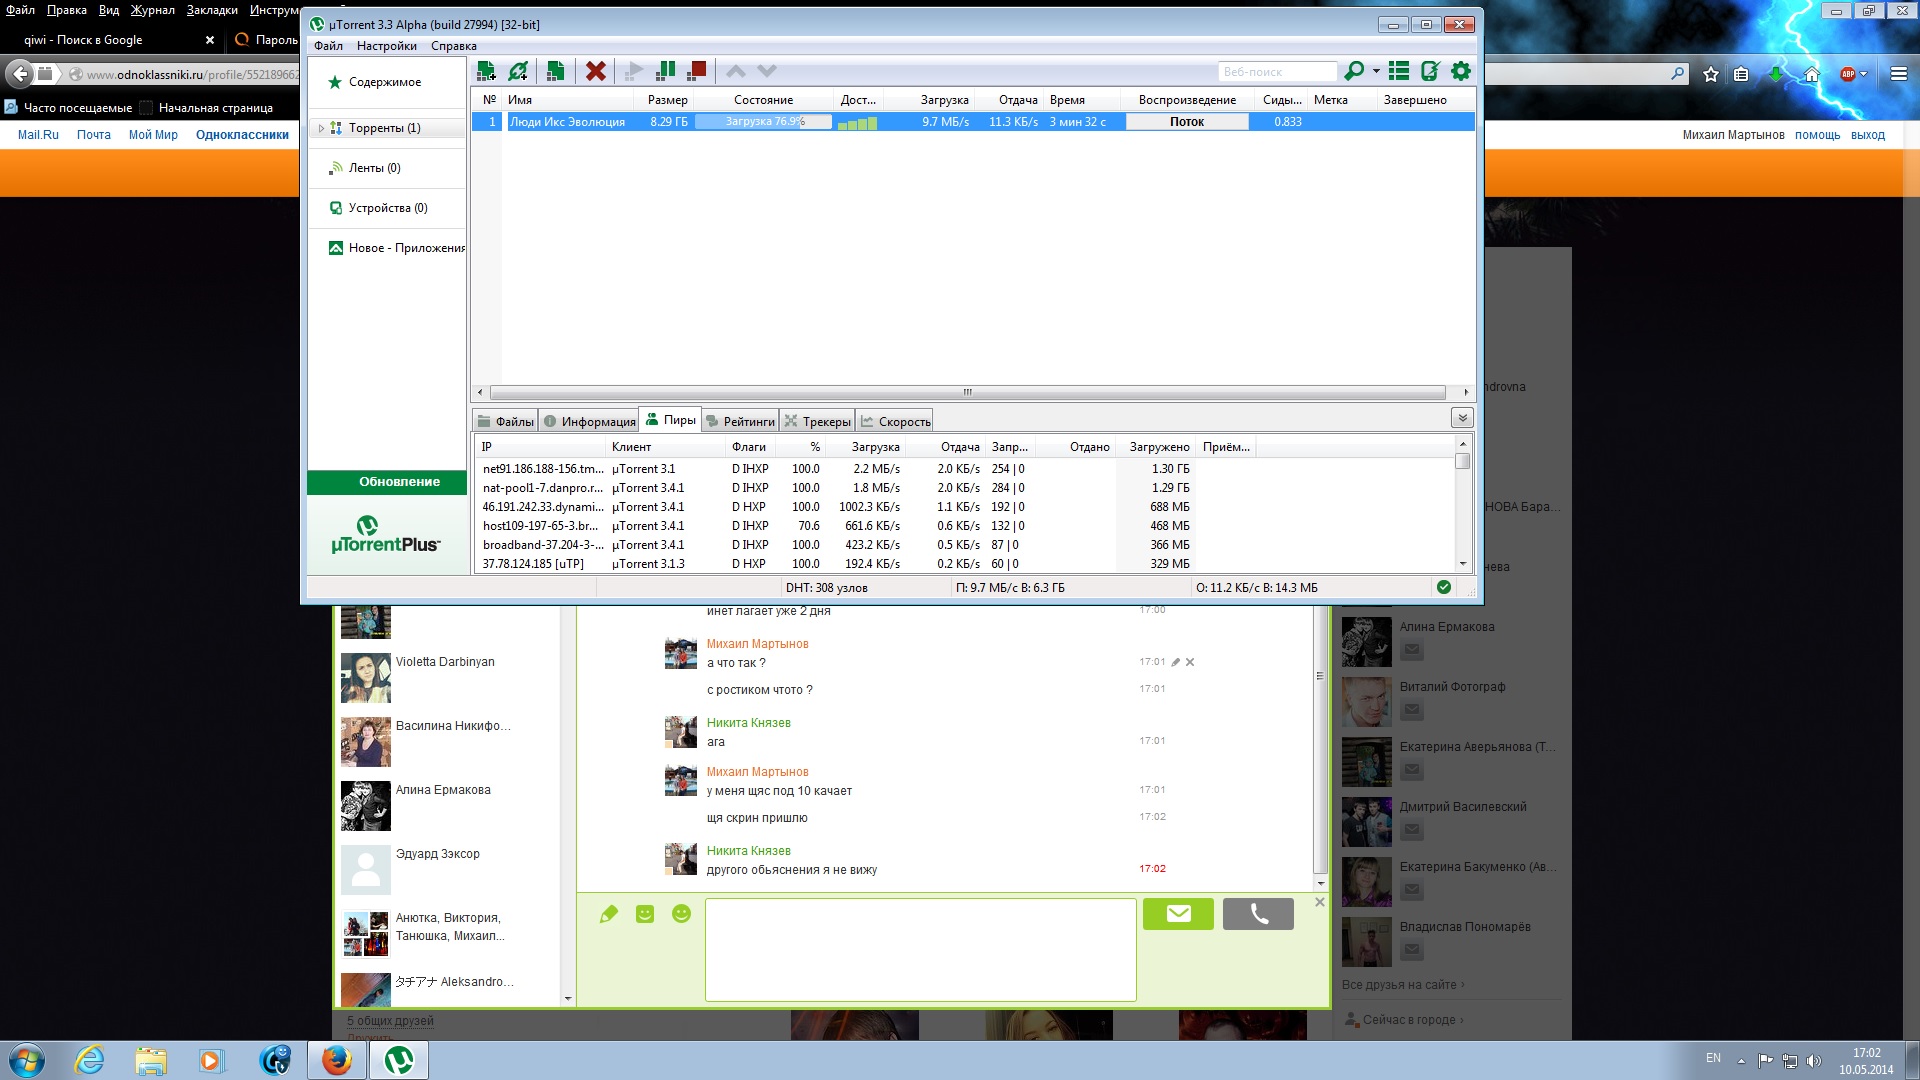Collapse the detail pane chevron button
The image size is (1920, 1080).
(1462, 418)
